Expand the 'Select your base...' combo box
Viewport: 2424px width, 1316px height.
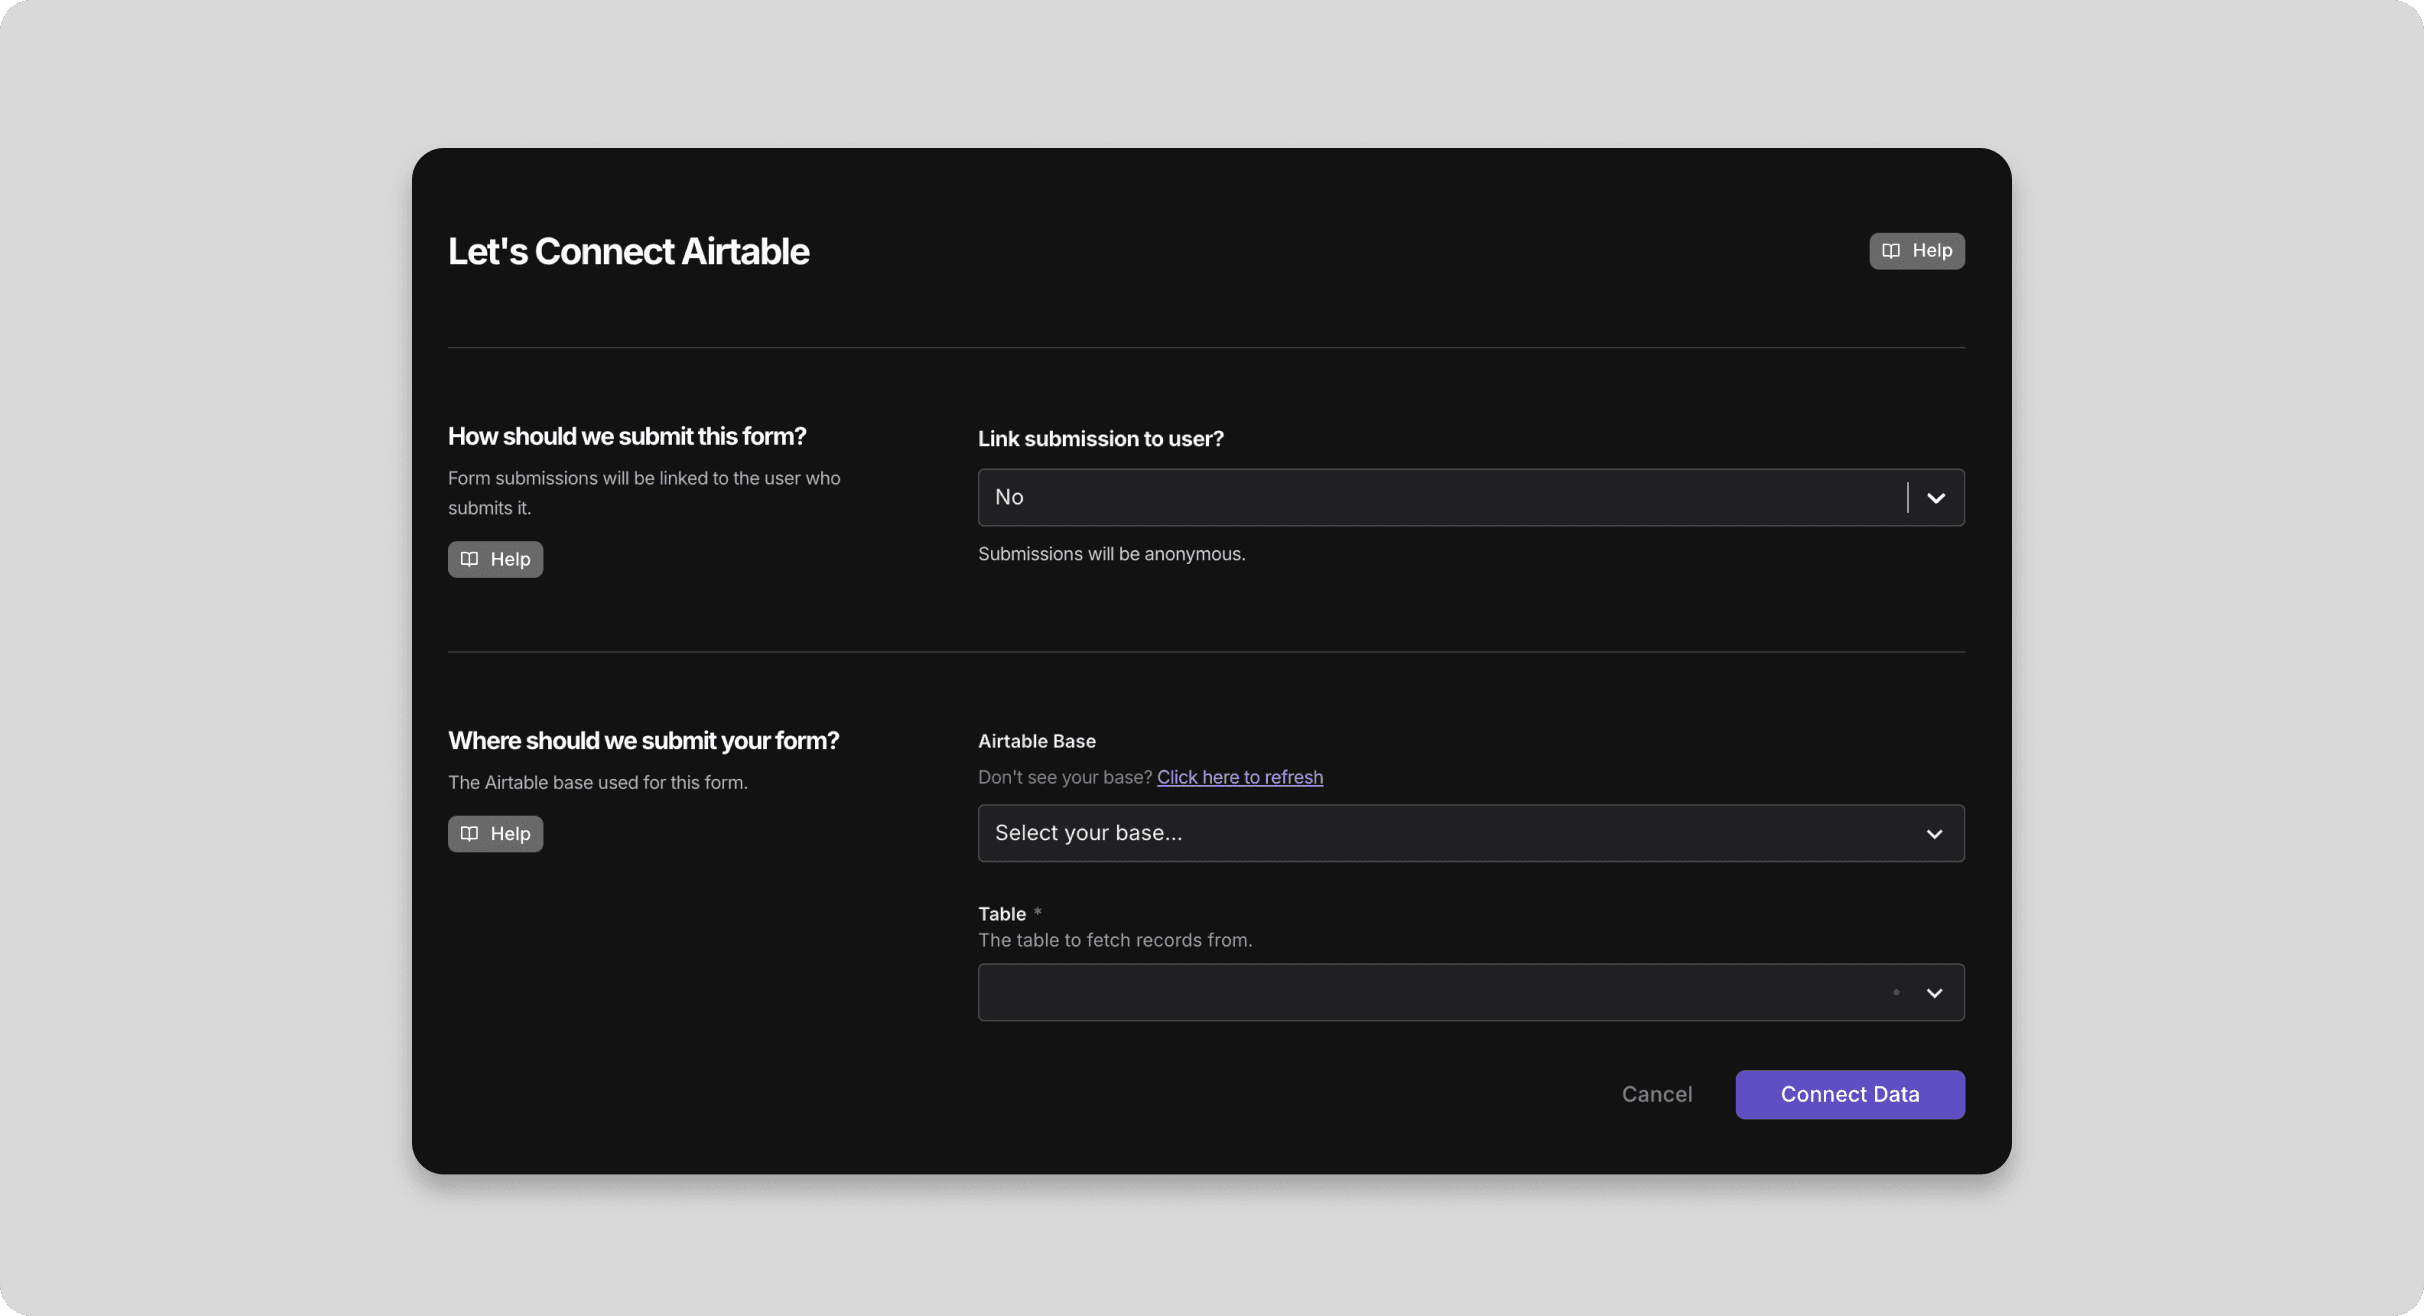(1440, 834)
